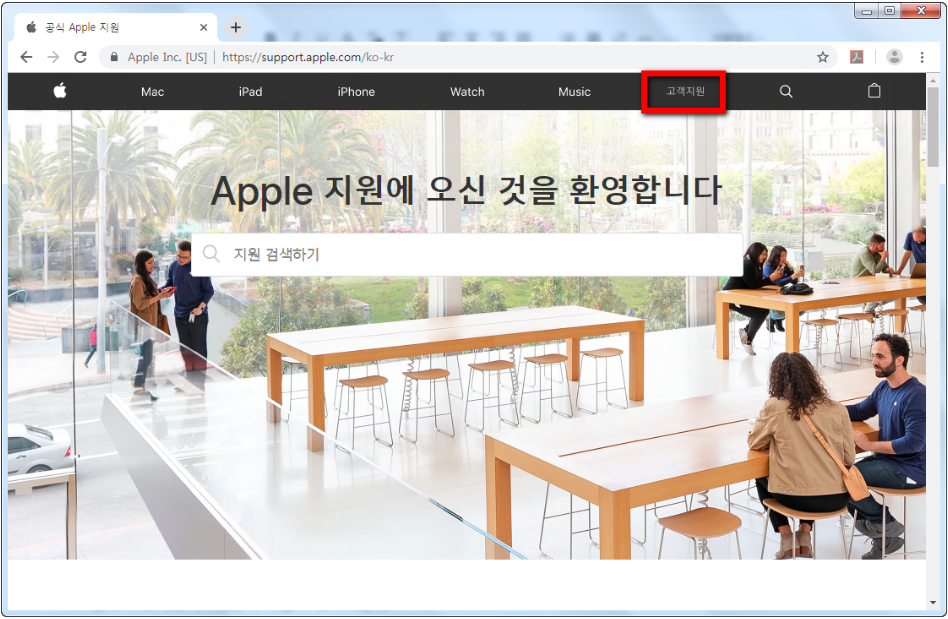Open the Mac menu item
Viewport: 948px width, 619px height.
152,92
